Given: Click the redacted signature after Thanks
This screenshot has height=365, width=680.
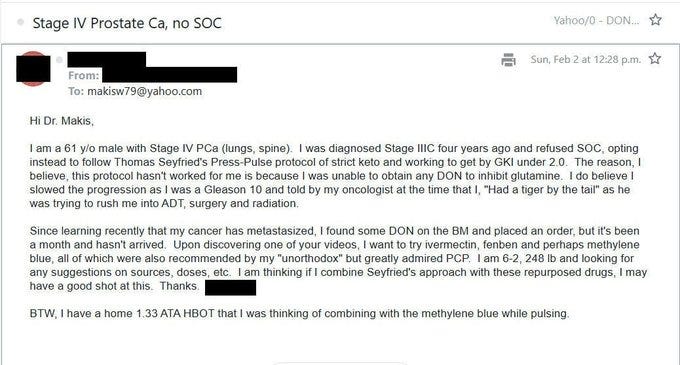Looking at the screenshot, I should tap(230, 287).
